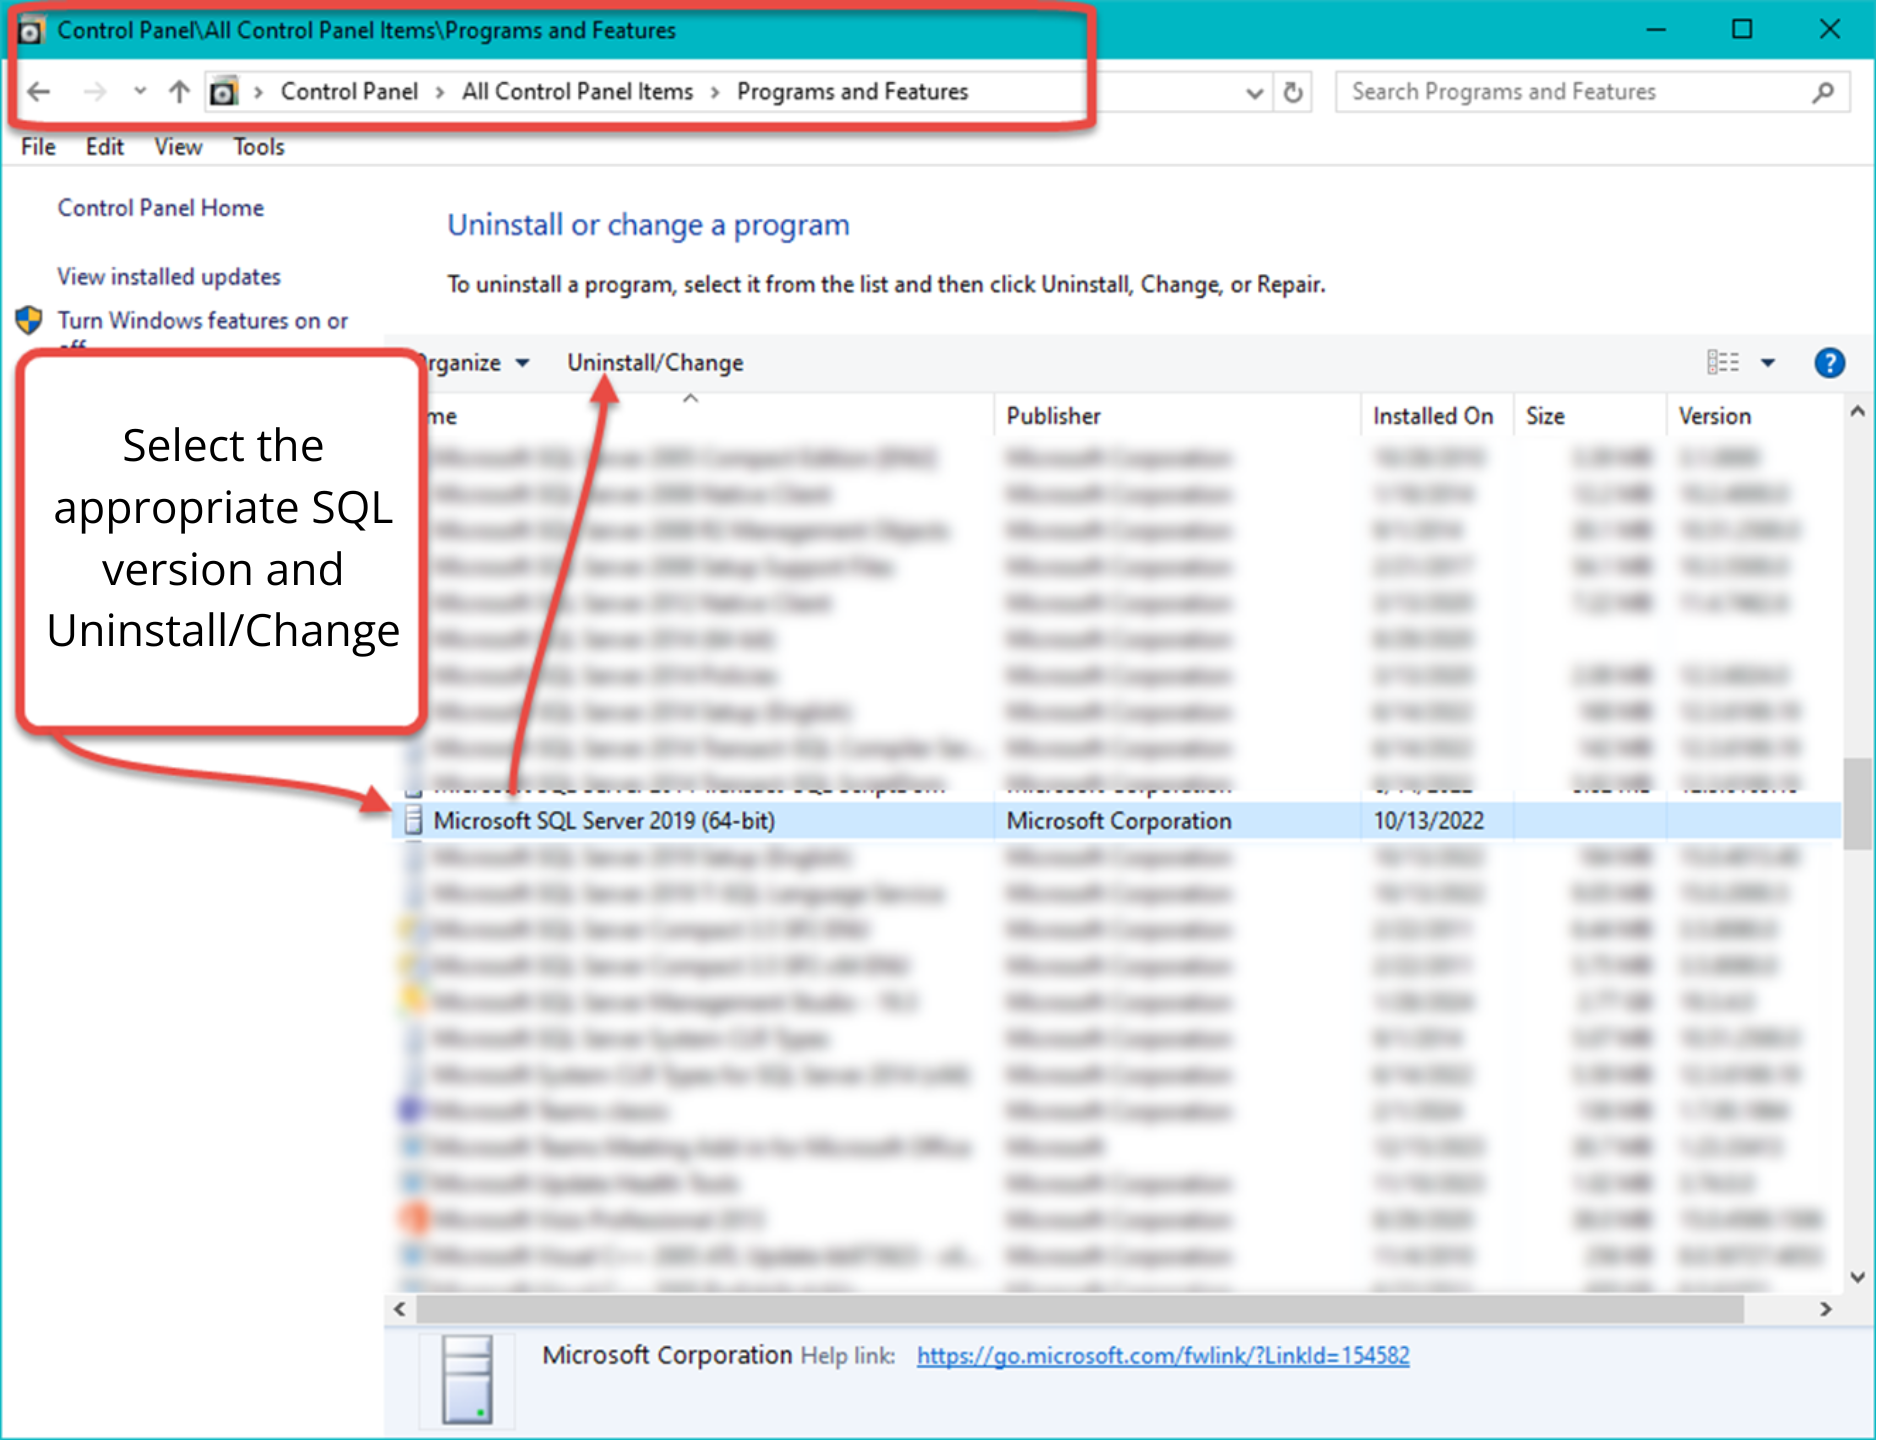
Task: Click the change-view list icon
Action: (1726, 362)
